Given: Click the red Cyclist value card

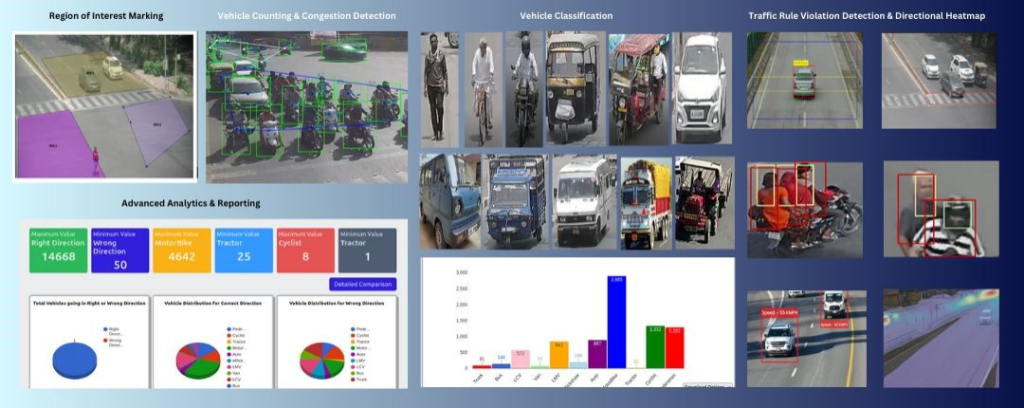Looking at the screenshot, I should click(x=303, y=250).
